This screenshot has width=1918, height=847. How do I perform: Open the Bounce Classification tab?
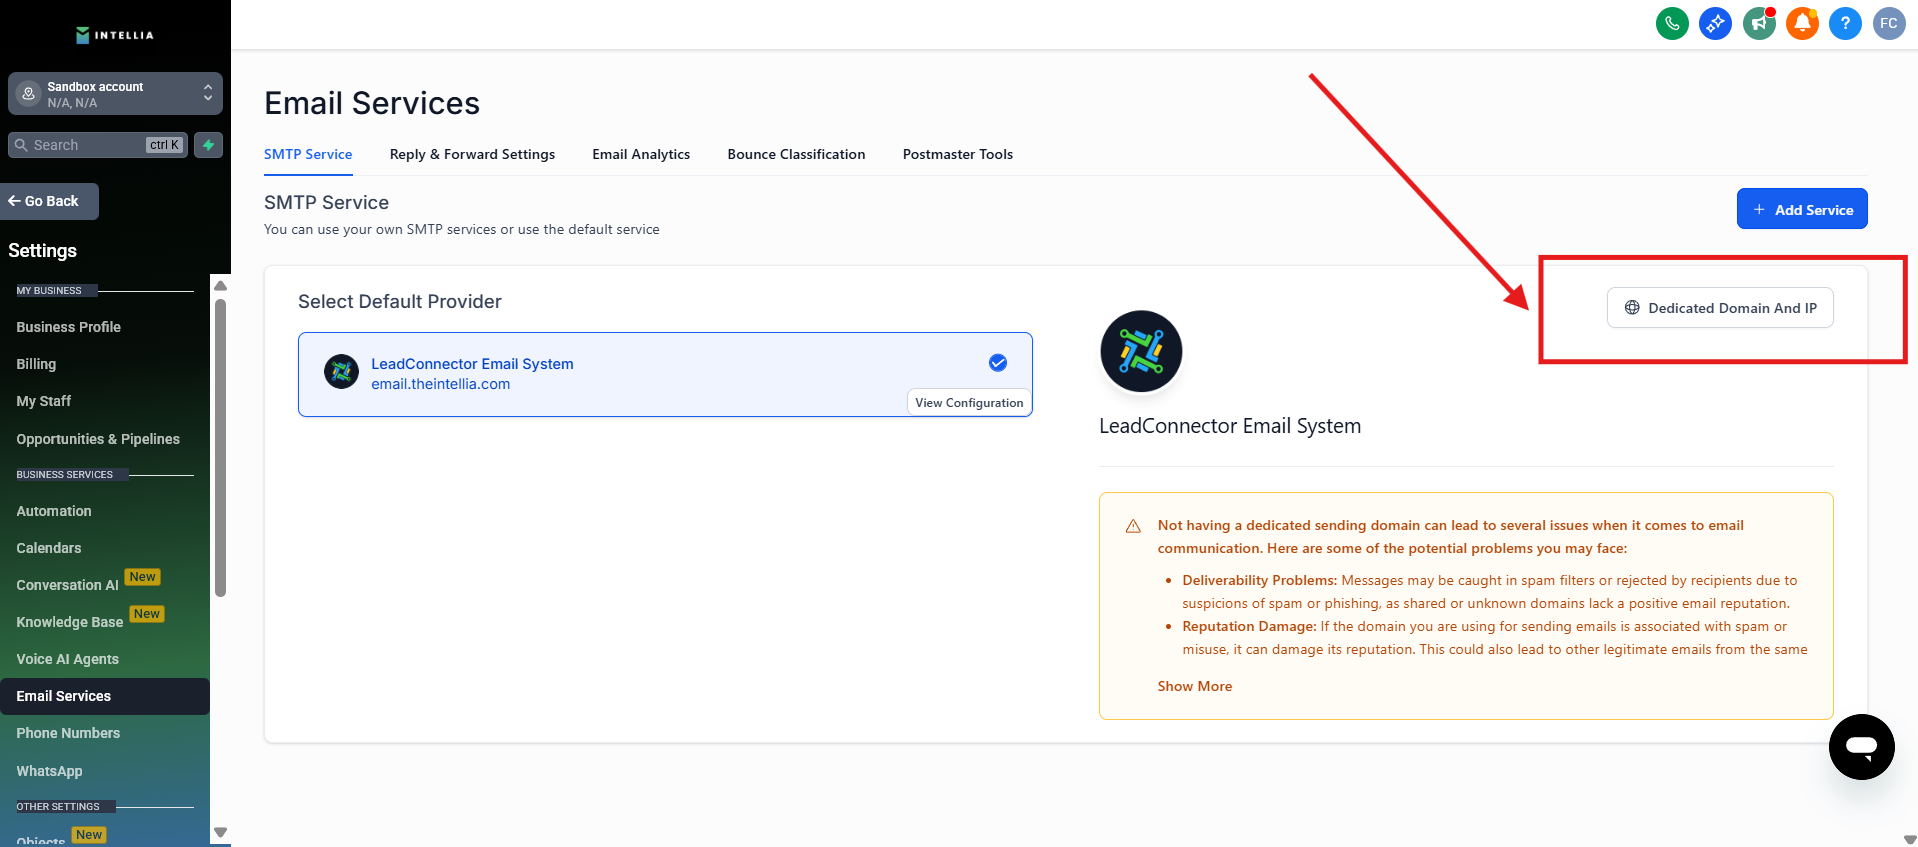[796, 154]
